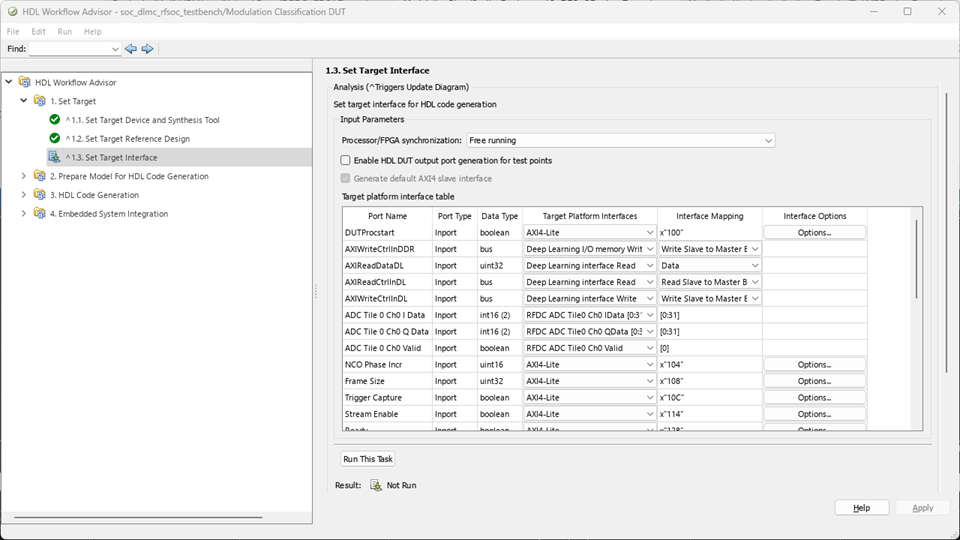Expand the HDL Code Generation tree node

click(24, 195)
